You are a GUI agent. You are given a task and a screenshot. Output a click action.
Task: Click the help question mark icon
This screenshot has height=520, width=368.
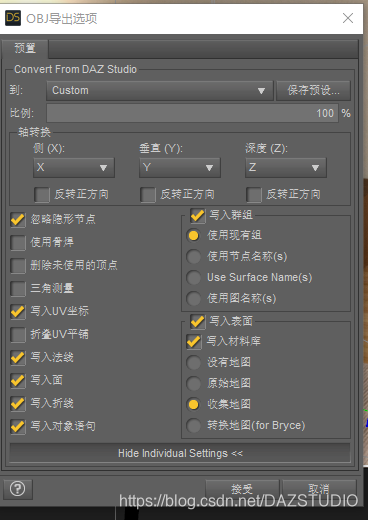(x=18, y=489)
